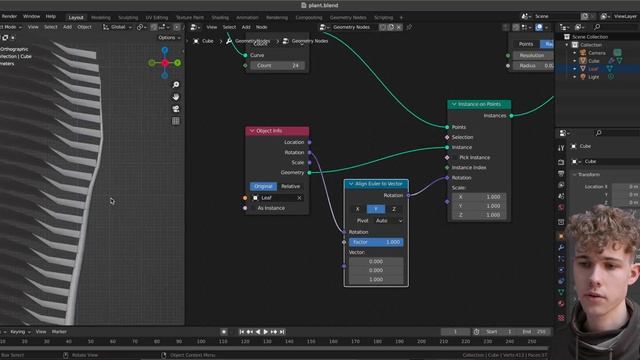
Task: Click the blue Z axis gizmo handle
Action: (x=164, y=50)
